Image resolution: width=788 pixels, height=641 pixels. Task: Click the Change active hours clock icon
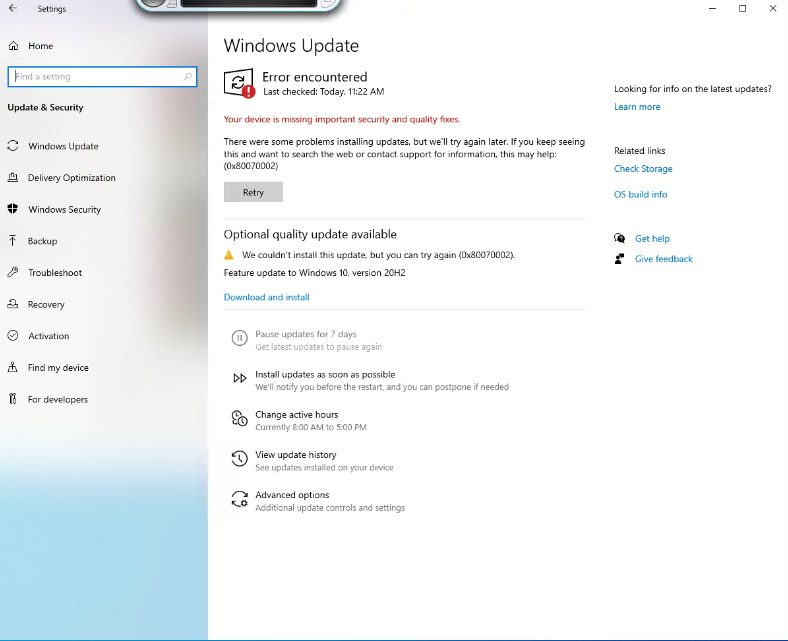point(239,418)
